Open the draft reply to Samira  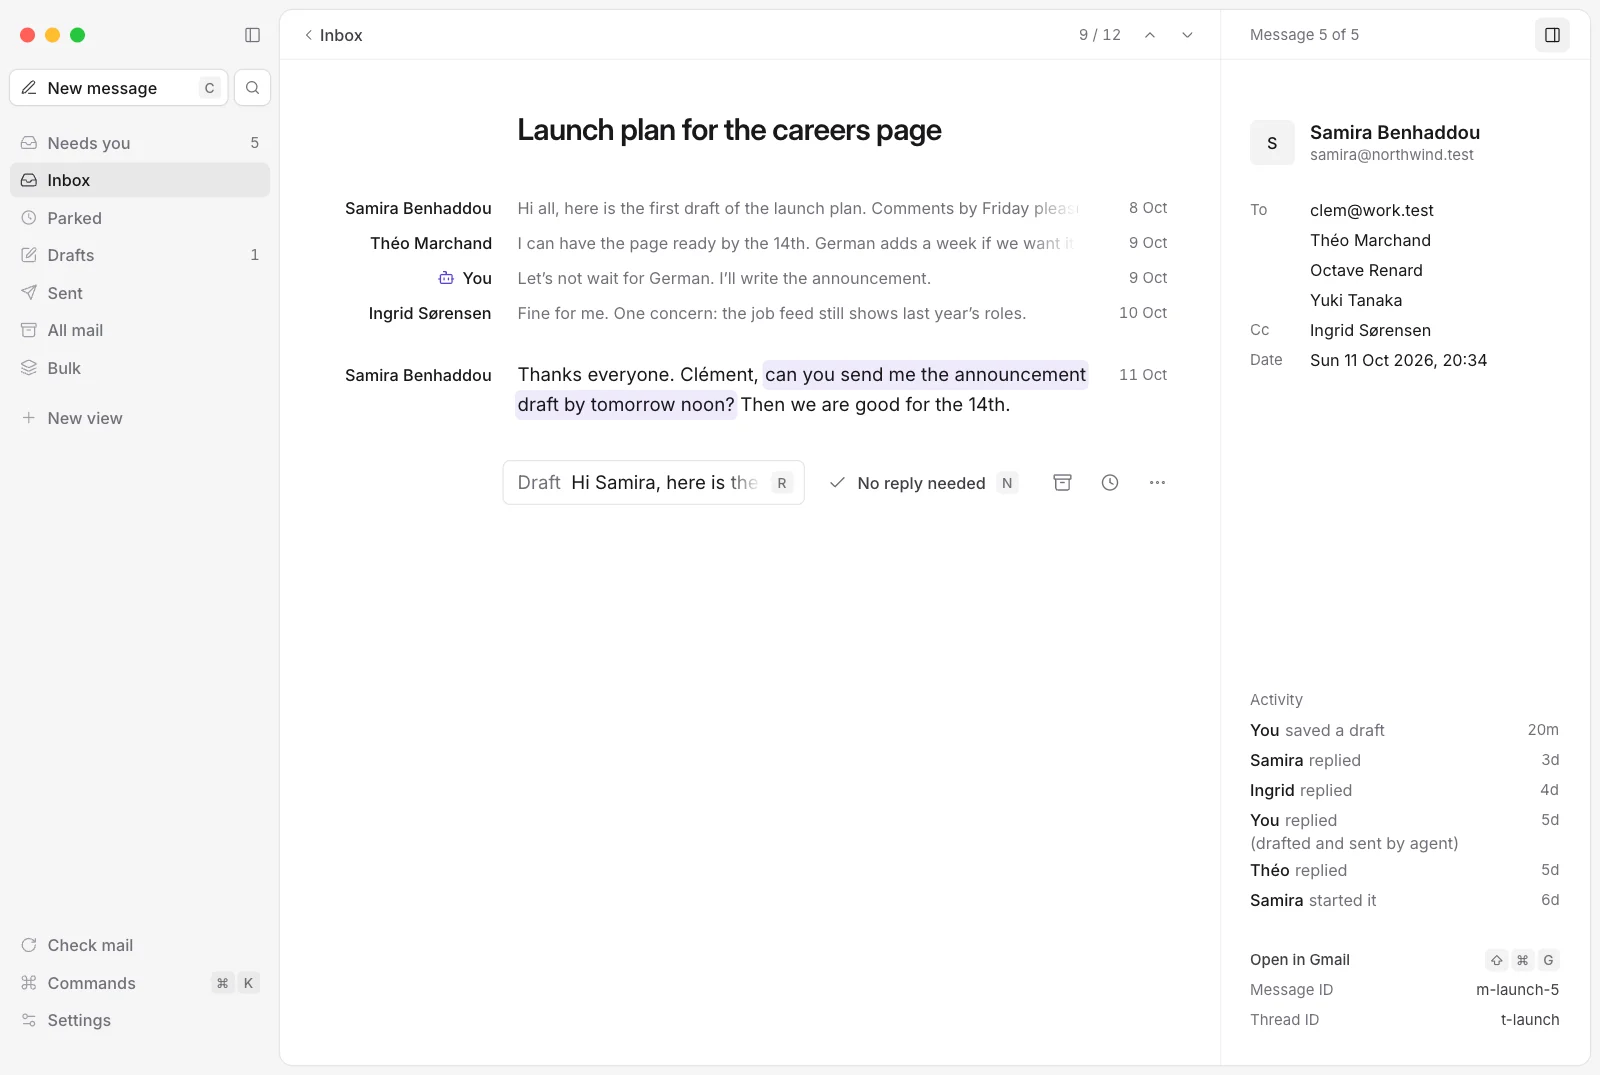pyautogui.click(x=654, y=482)
